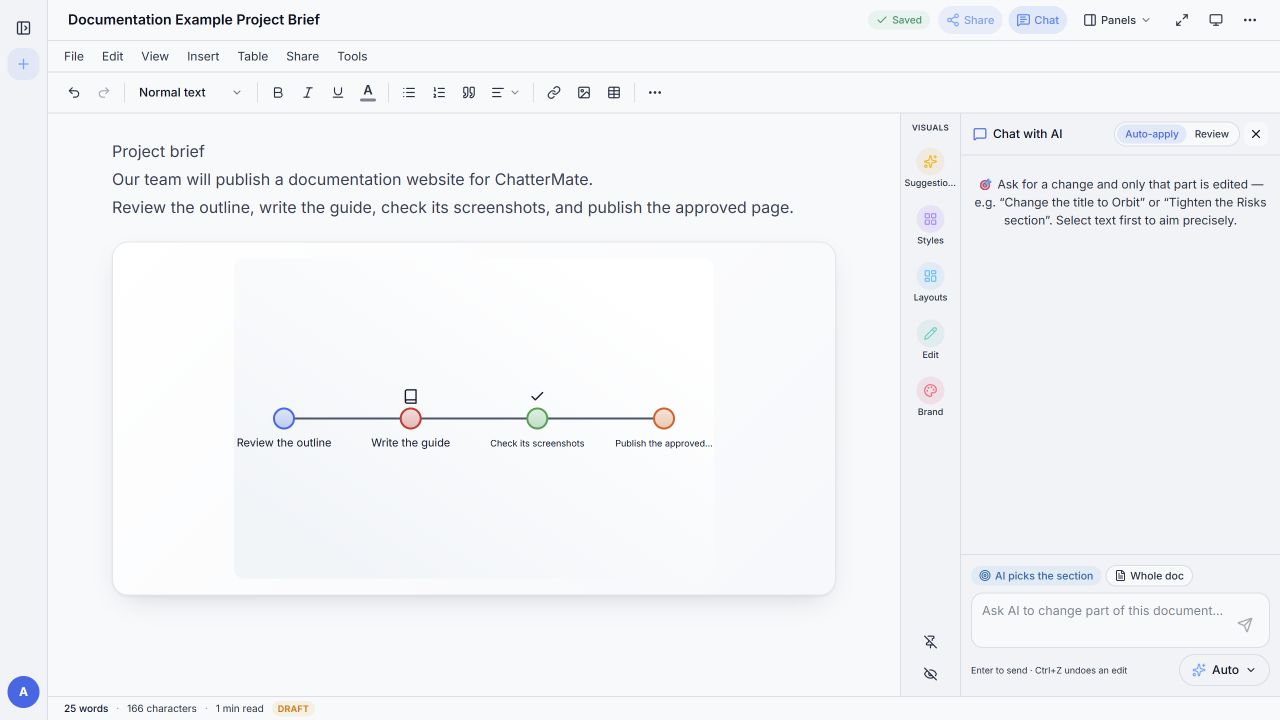Click the checkmark icon above timeline
1280x720 pixels.
pos(537,396)
